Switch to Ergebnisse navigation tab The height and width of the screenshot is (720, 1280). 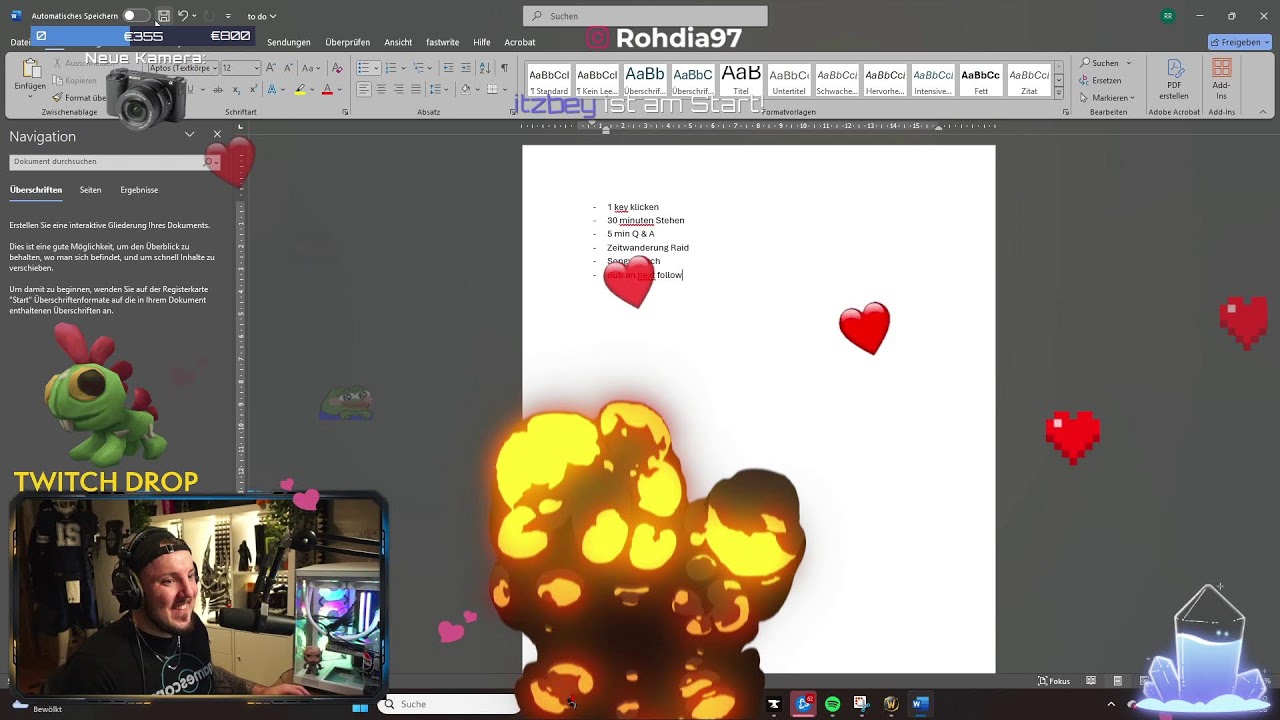[139, 190]
